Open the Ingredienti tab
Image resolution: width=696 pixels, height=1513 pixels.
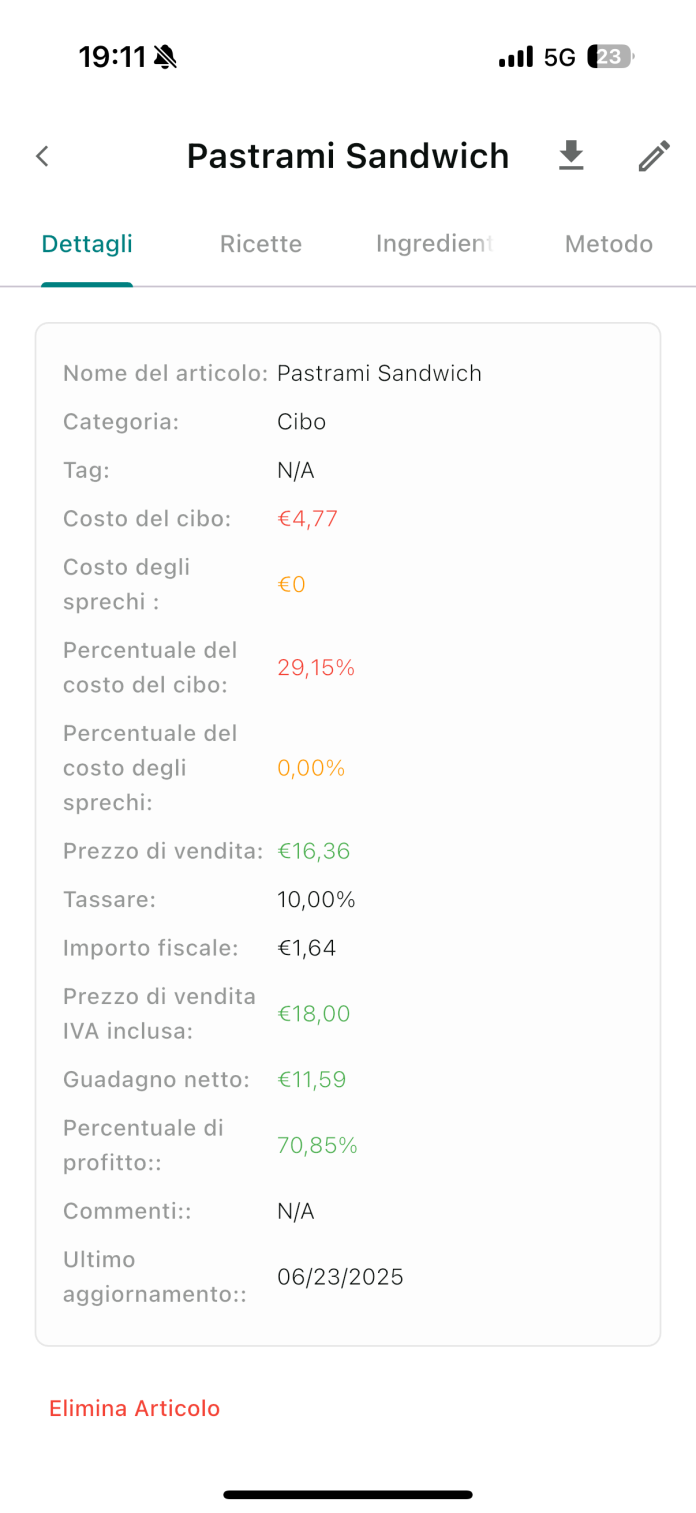(434, 244)
